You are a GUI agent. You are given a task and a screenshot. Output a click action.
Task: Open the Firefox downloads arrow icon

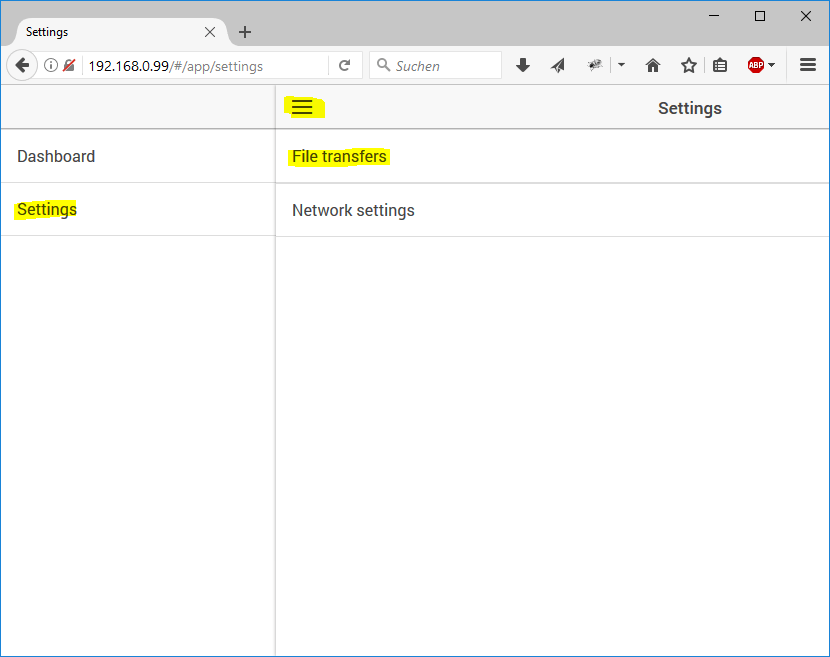click(x=522, y=66)
